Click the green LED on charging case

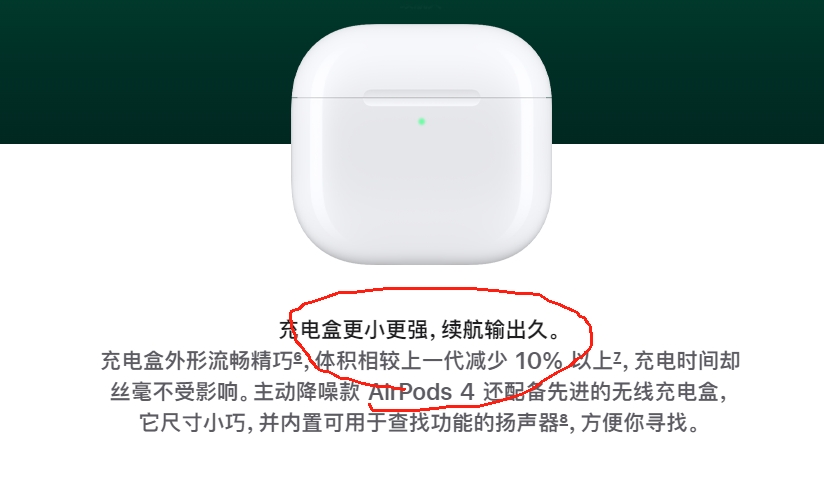(x=421, y=121)
